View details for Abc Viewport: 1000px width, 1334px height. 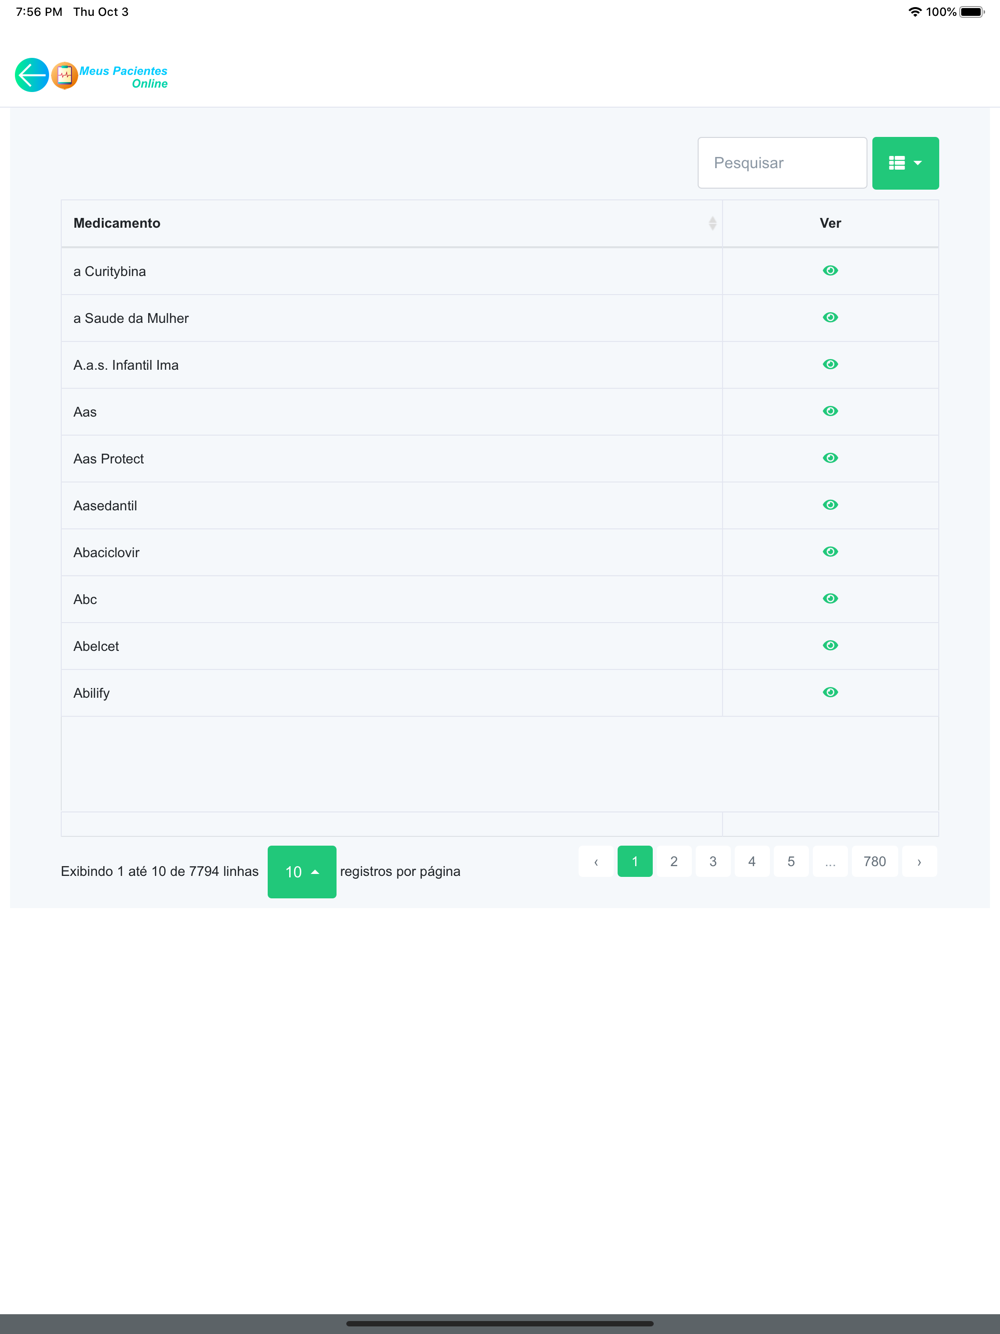[x=830, y=599]
